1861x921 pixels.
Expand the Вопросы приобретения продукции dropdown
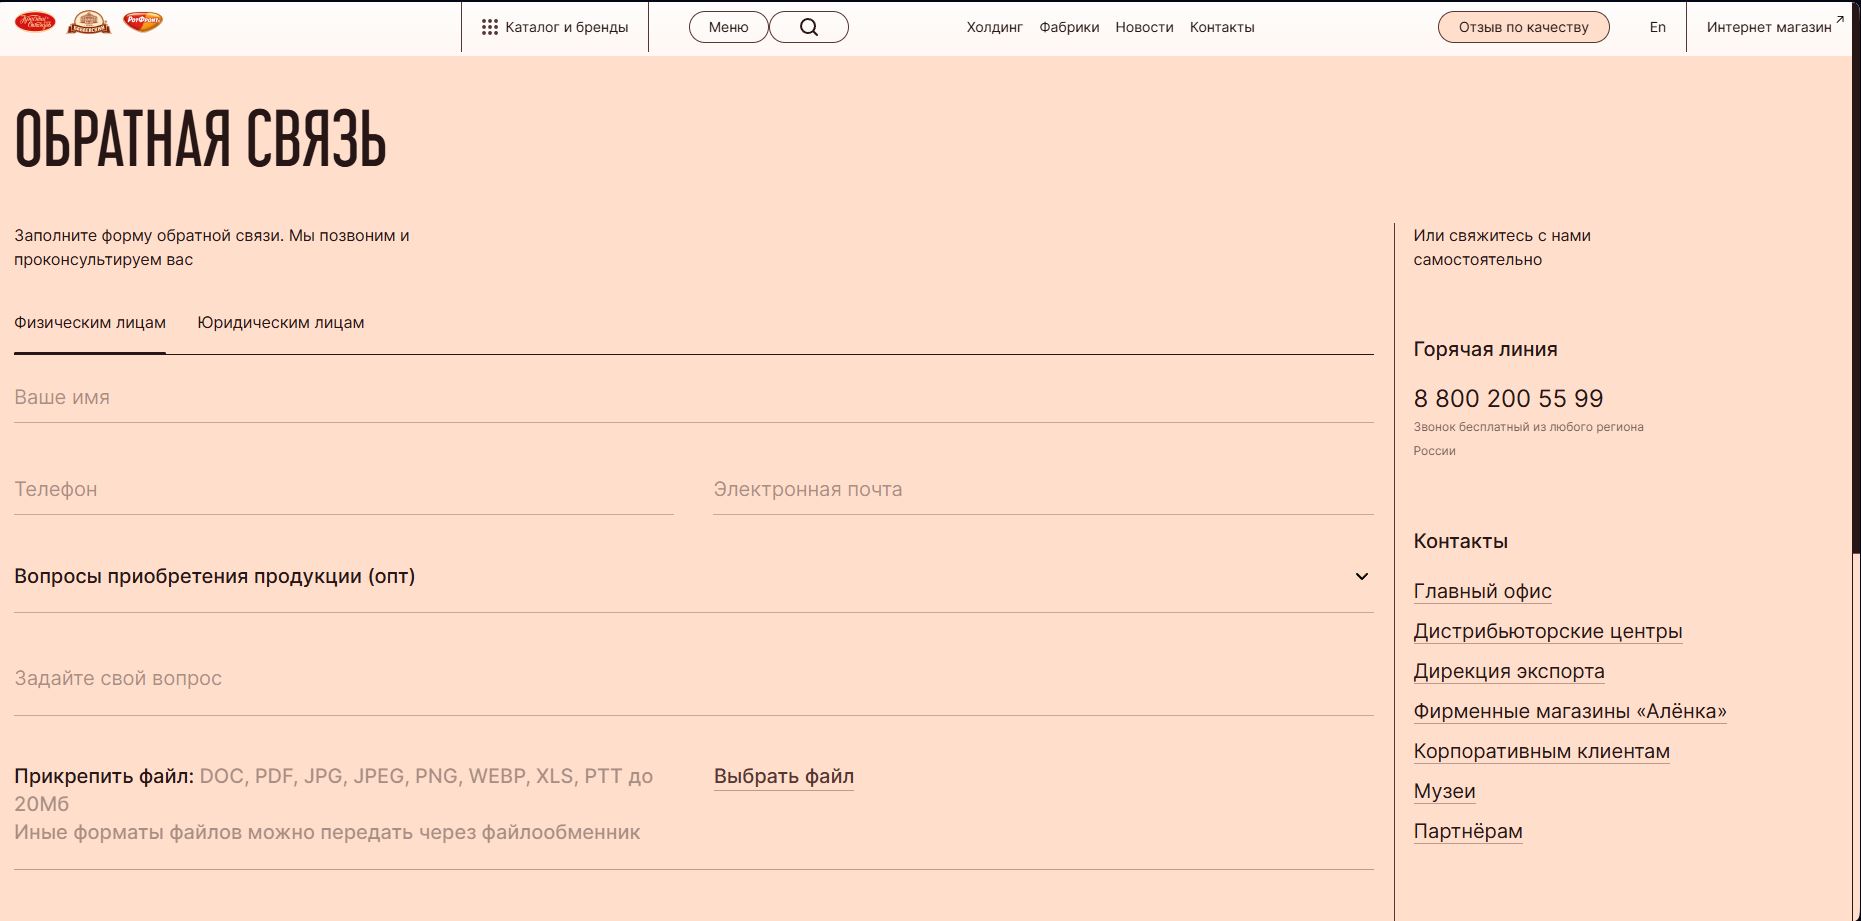tap(694, 577)
